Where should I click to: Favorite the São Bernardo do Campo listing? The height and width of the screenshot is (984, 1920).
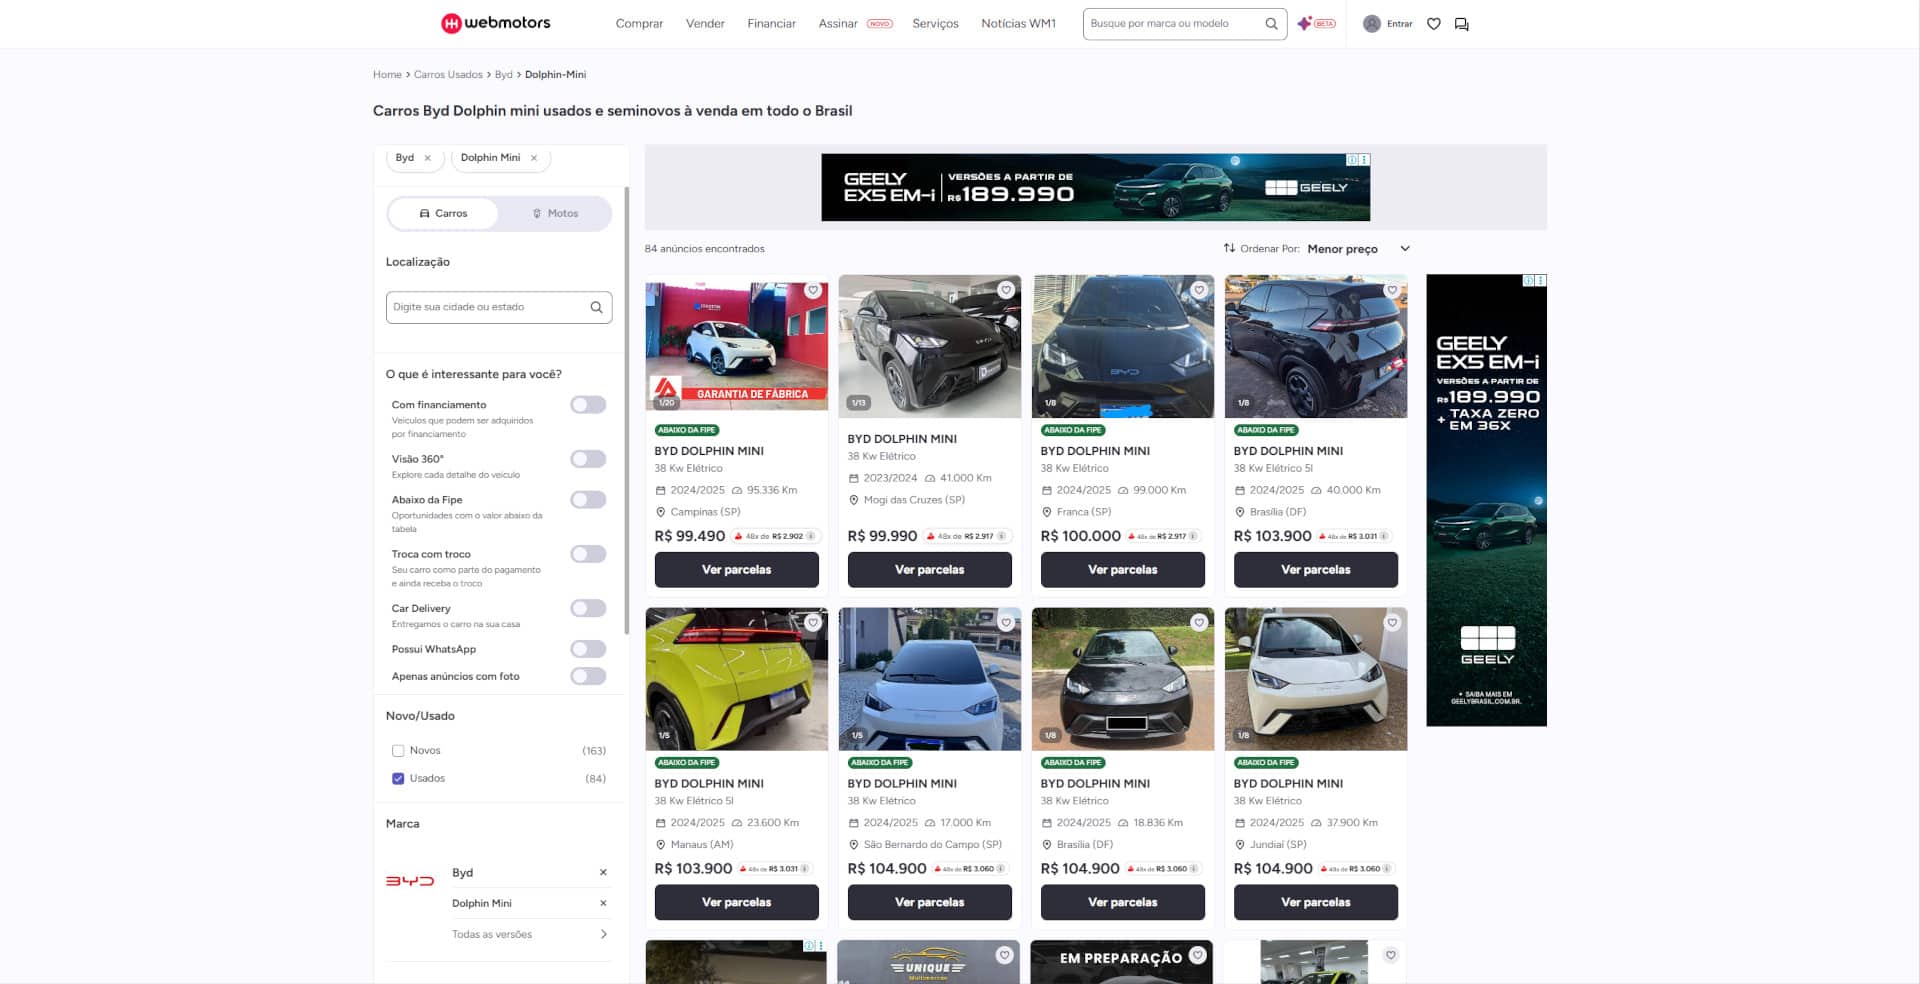click(x=1006, y=623)
